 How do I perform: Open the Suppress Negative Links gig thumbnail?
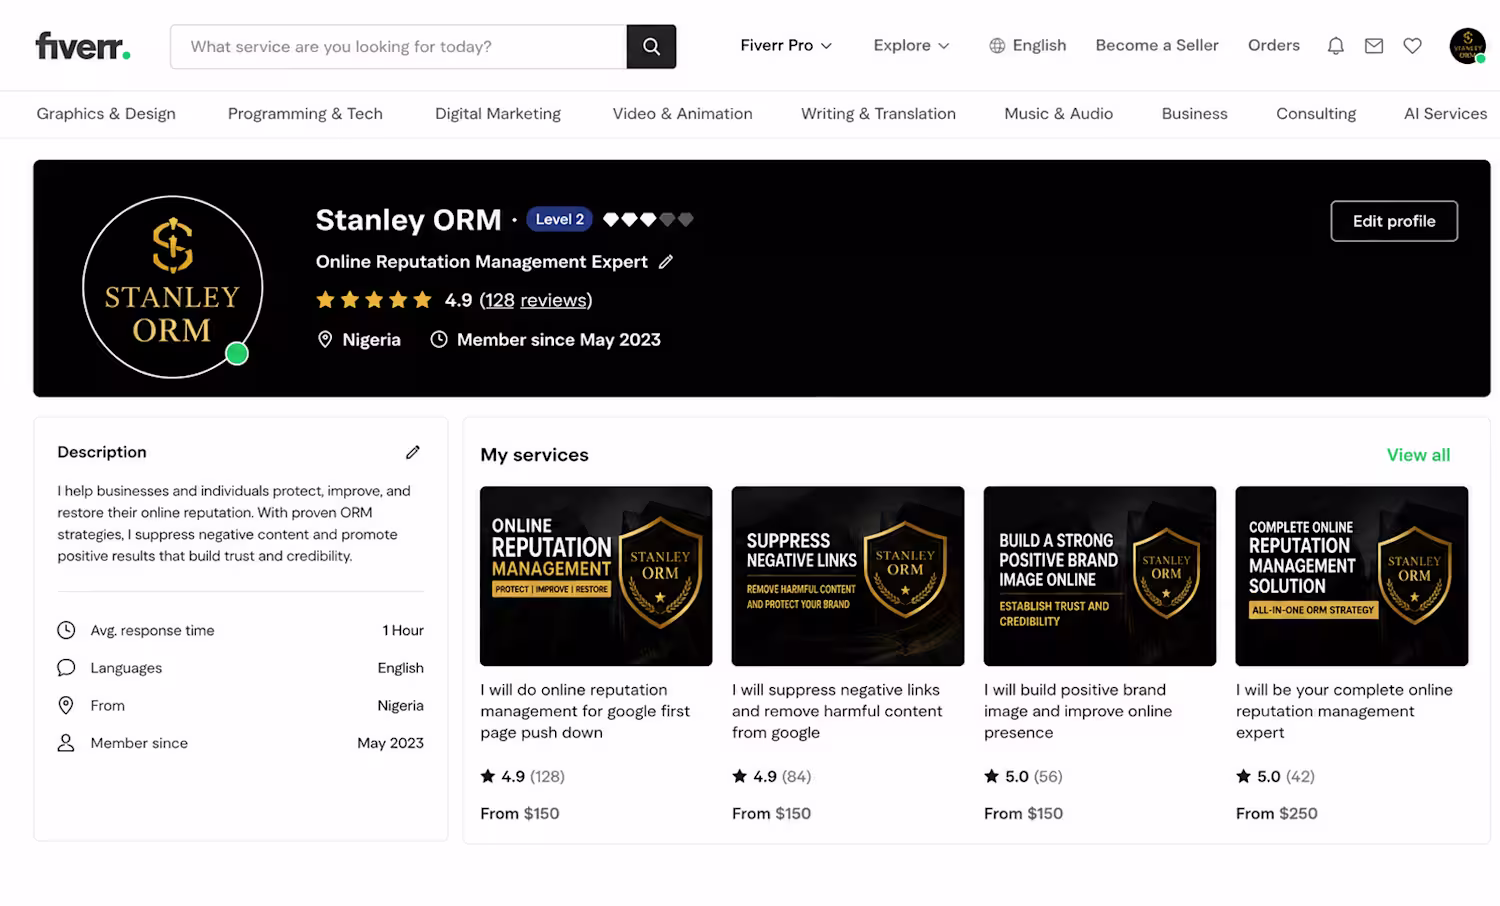click(848, 576)
